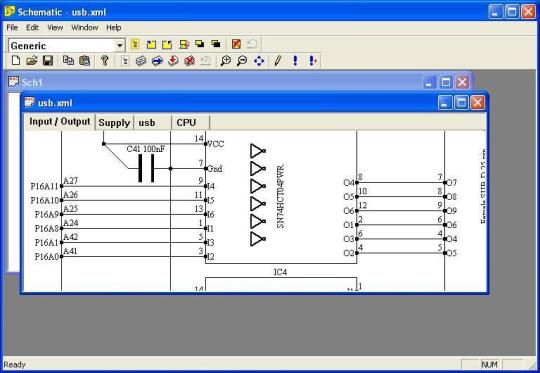Select the P16A10 net label
This screenshot has width=540, height=373.
[45, 200]
